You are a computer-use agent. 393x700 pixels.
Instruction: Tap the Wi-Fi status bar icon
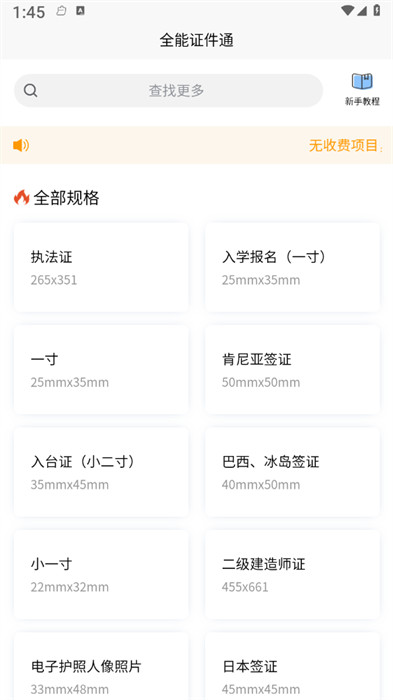pyautogui.click(x=347, y=10)
